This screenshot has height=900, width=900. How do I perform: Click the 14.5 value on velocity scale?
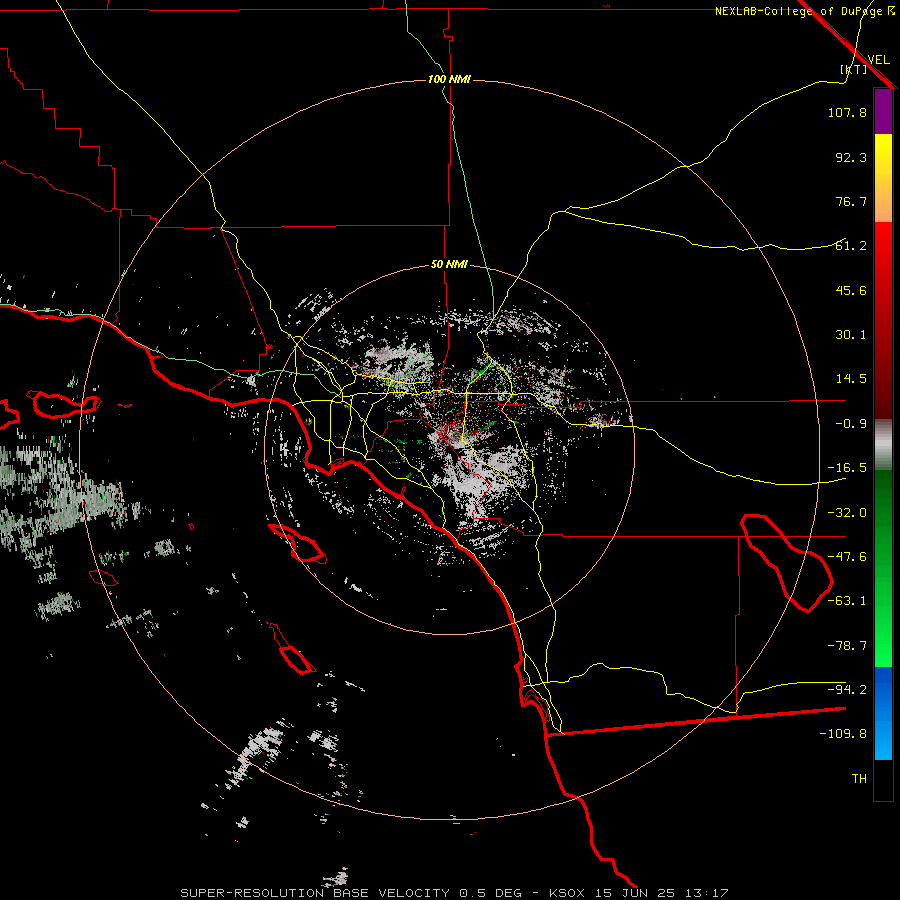click(x=851, y=379)
